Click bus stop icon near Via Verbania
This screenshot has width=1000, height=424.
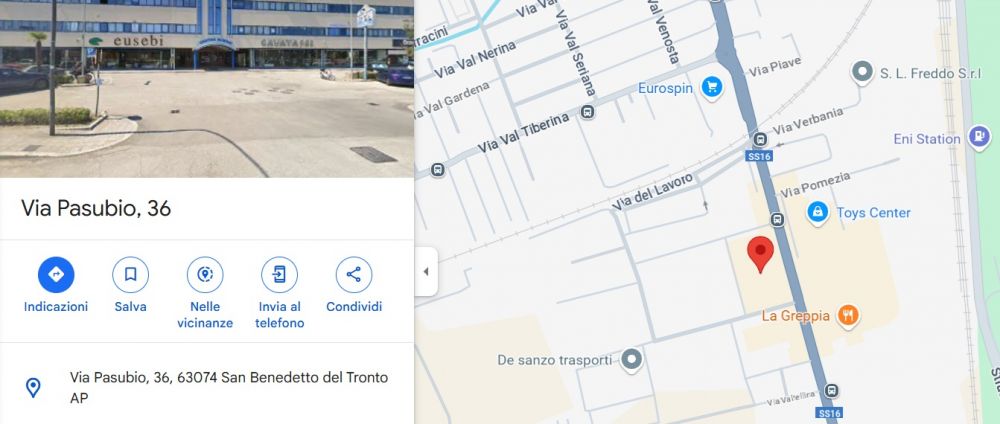click(760, 139)
